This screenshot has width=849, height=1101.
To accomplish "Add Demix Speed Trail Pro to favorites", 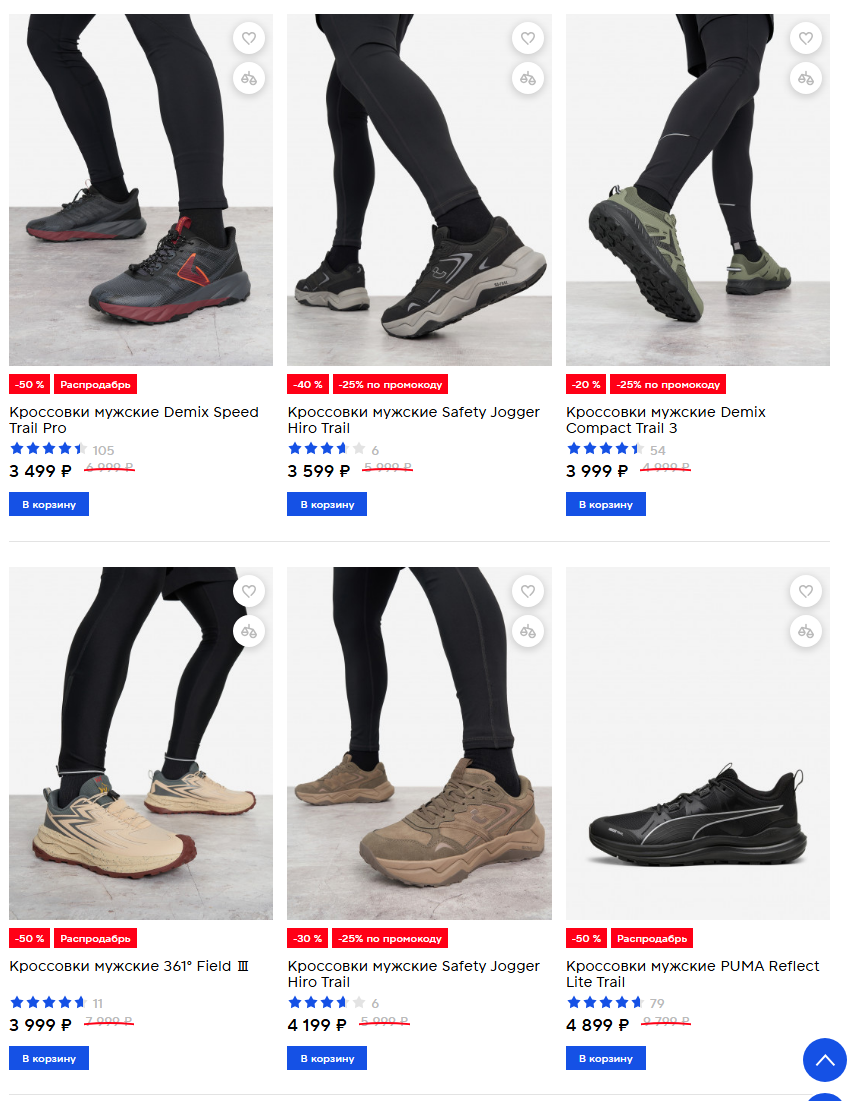I will (x=249, y=38).
